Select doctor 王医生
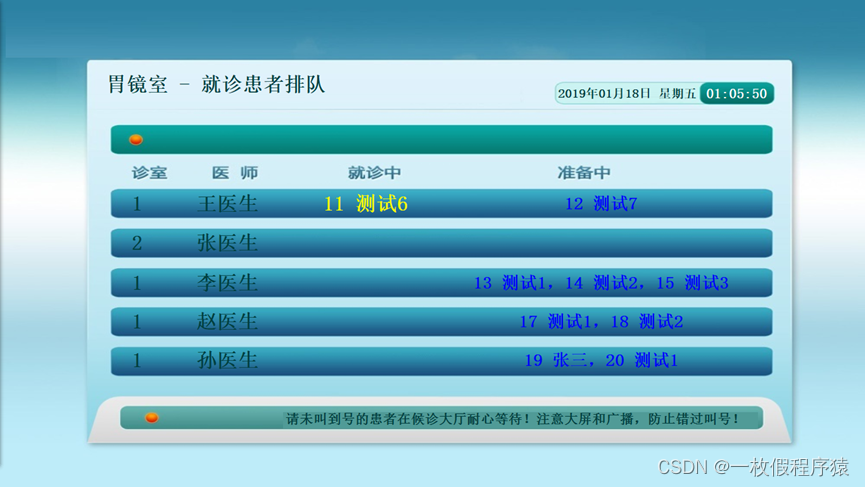Viewport: 865px width, 487px height. click(227, 204)
